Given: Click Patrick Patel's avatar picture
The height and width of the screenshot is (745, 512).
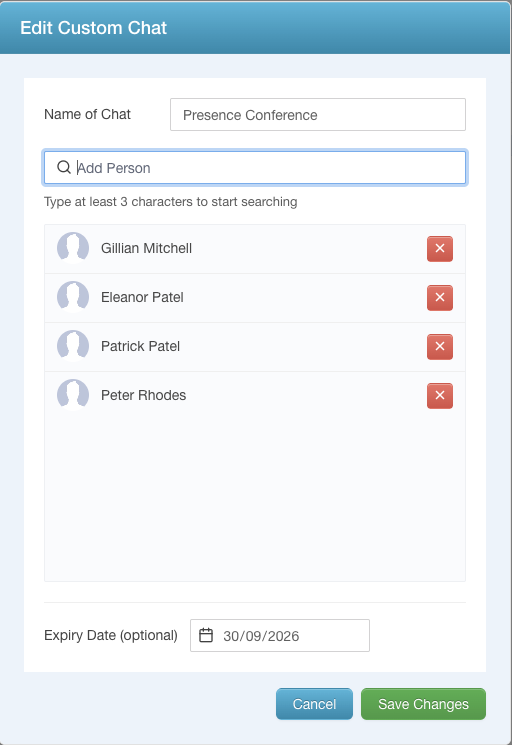Looking at the screenshot, I should coord(73,346).
